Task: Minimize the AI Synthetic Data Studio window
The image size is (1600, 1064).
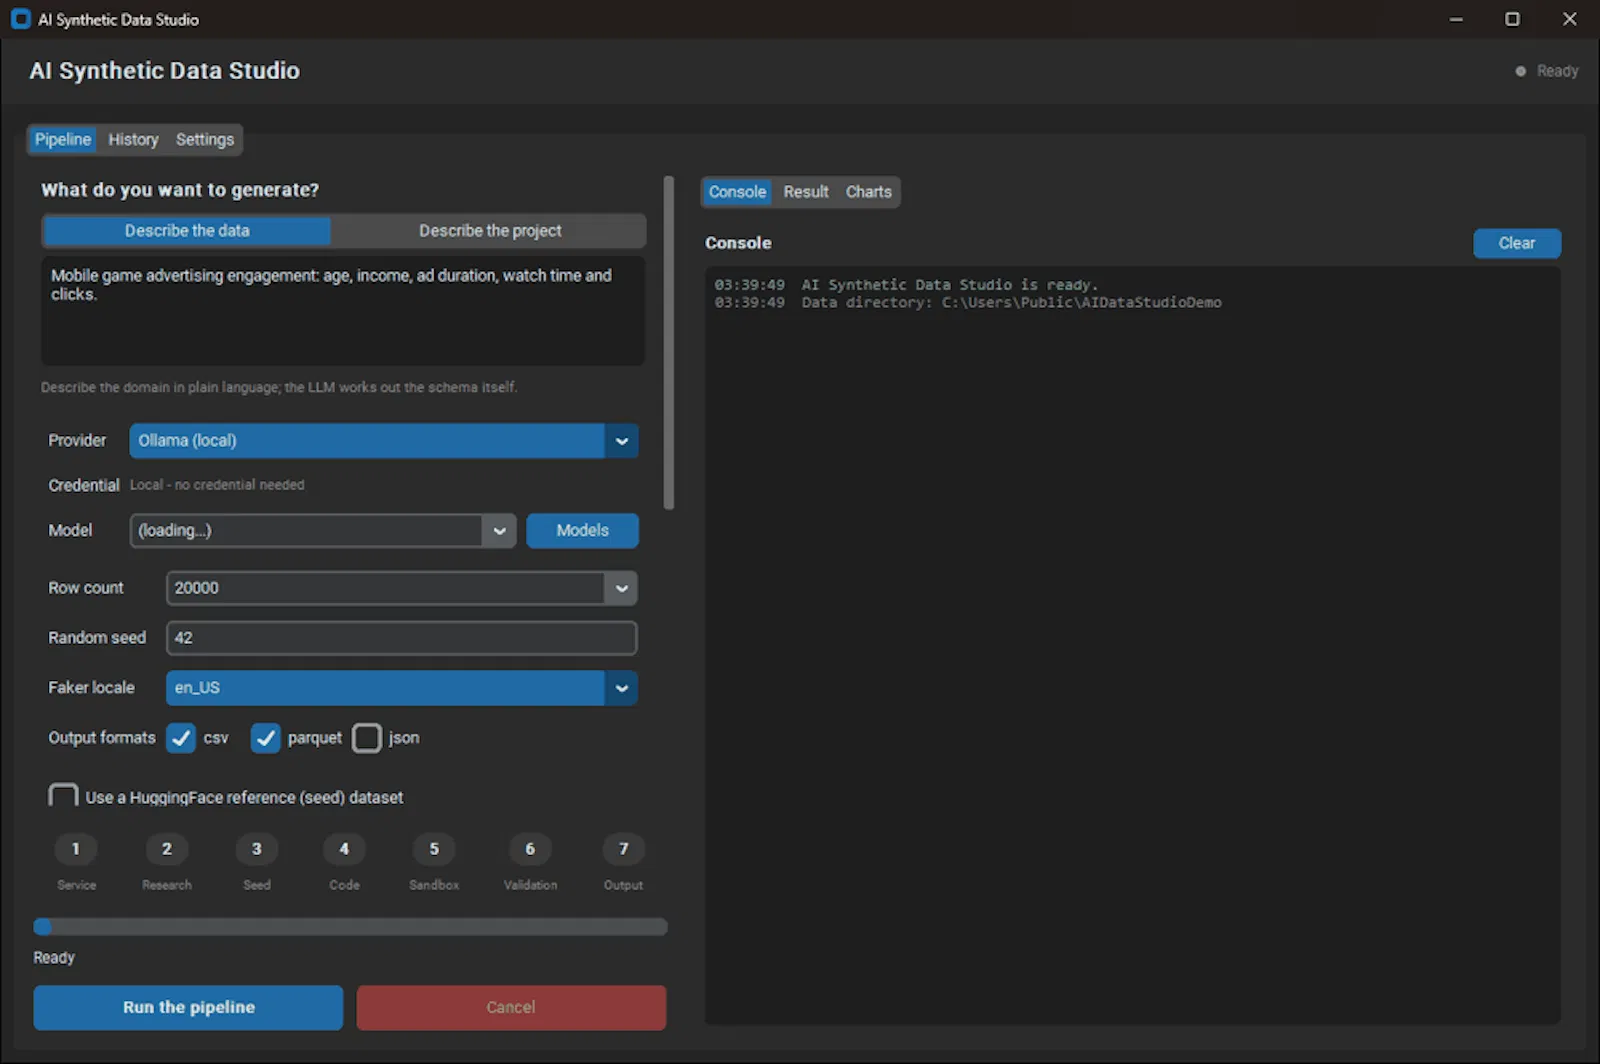Action: [1456, 19]
